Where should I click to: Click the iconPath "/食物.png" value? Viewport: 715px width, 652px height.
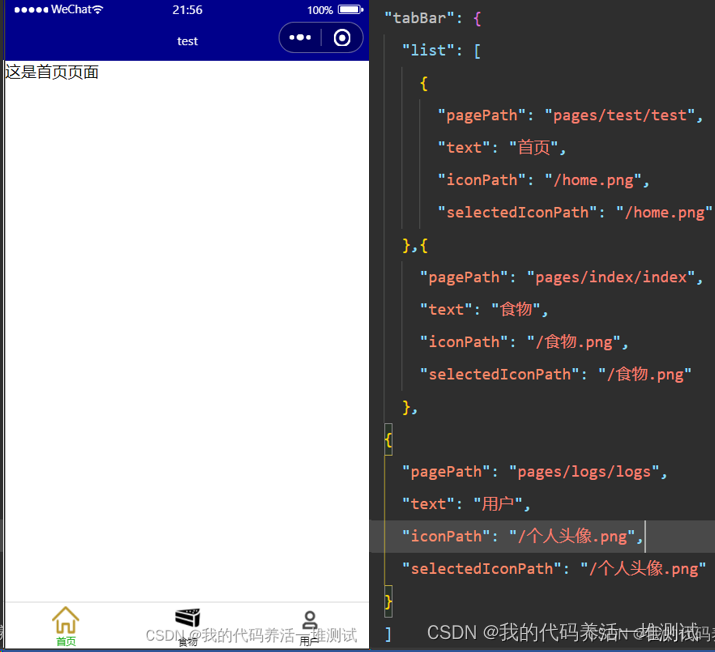click(x=574, y=342)
